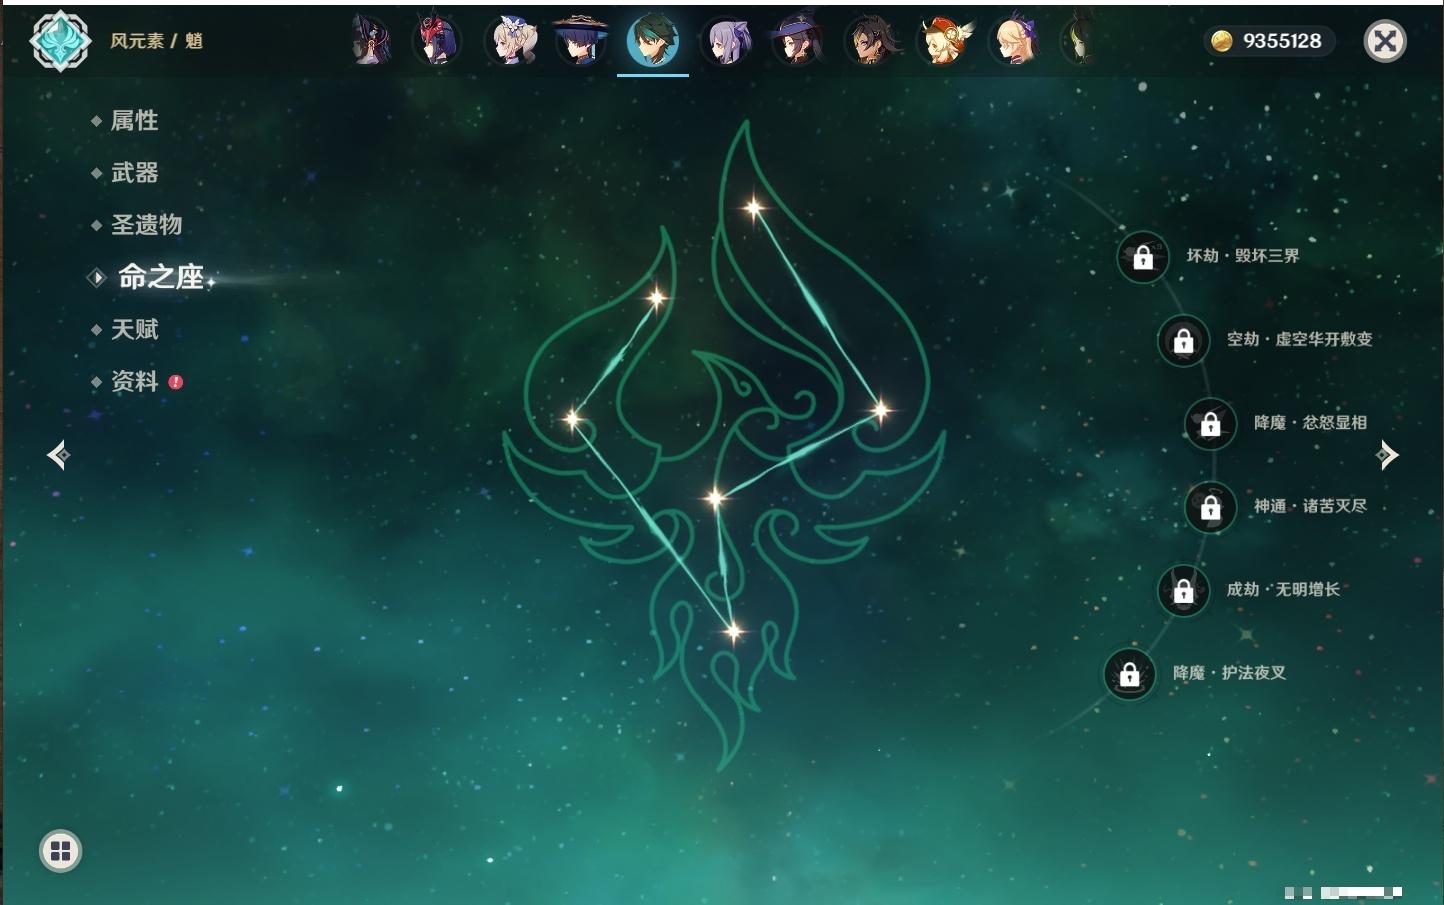Click the label 降魔·忿怒显相
The height and width of the screenshot is (905, 1444).
tap(1310, 422)
